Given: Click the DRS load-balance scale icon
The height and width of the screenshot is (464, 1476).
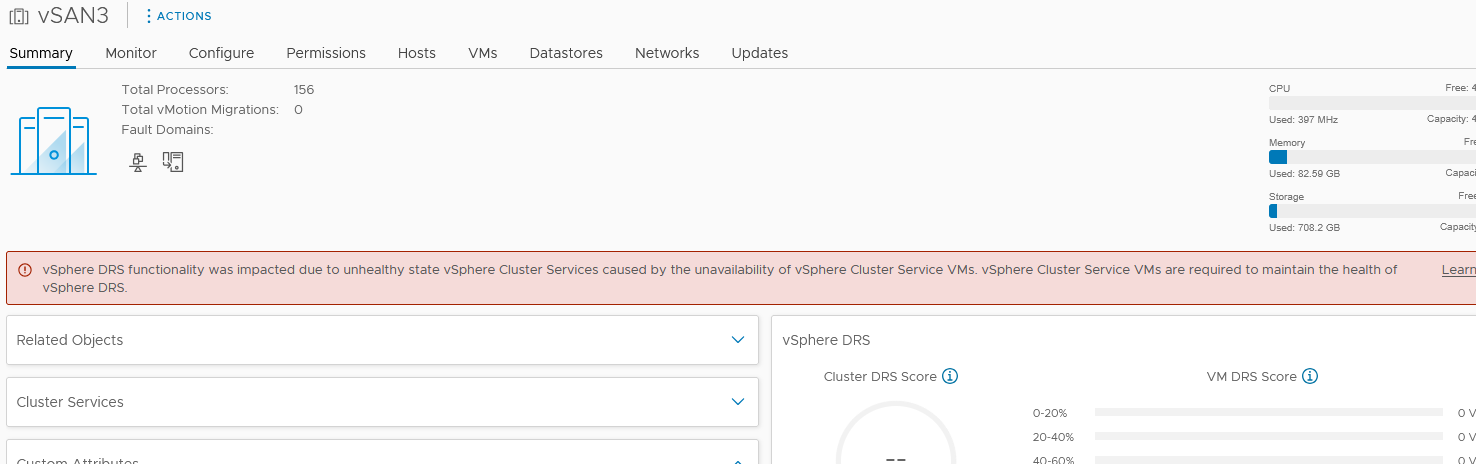Looking at the screenshot, I should 139,162.
